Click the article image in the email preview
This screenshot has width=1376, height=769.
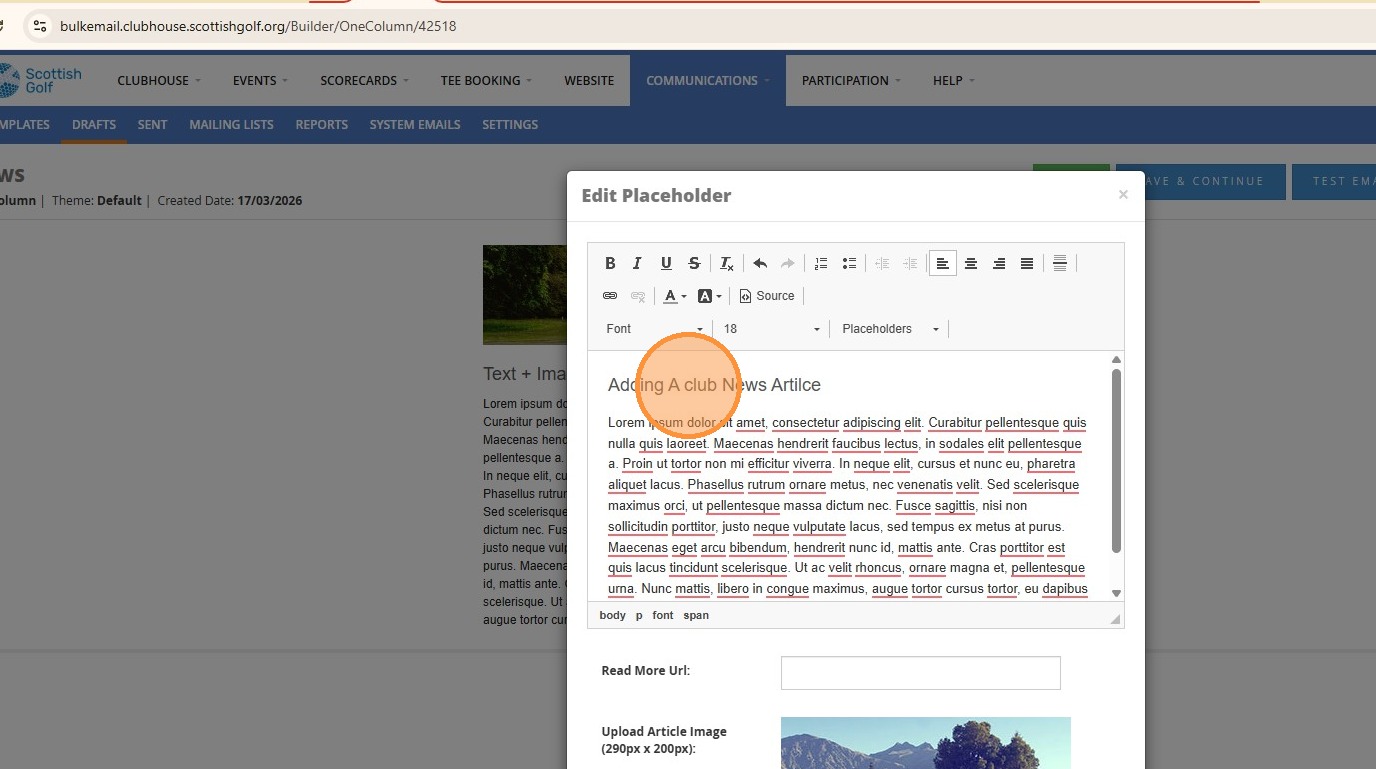click(x=525, y=295)
